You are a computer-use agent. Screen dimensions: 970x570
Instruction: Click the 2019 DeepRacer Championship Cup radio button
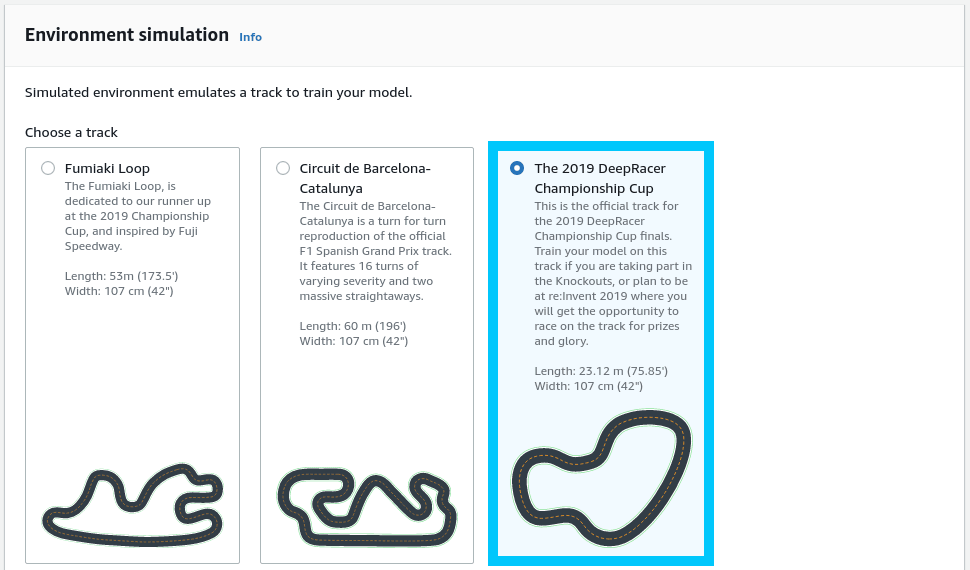point(516,168)
